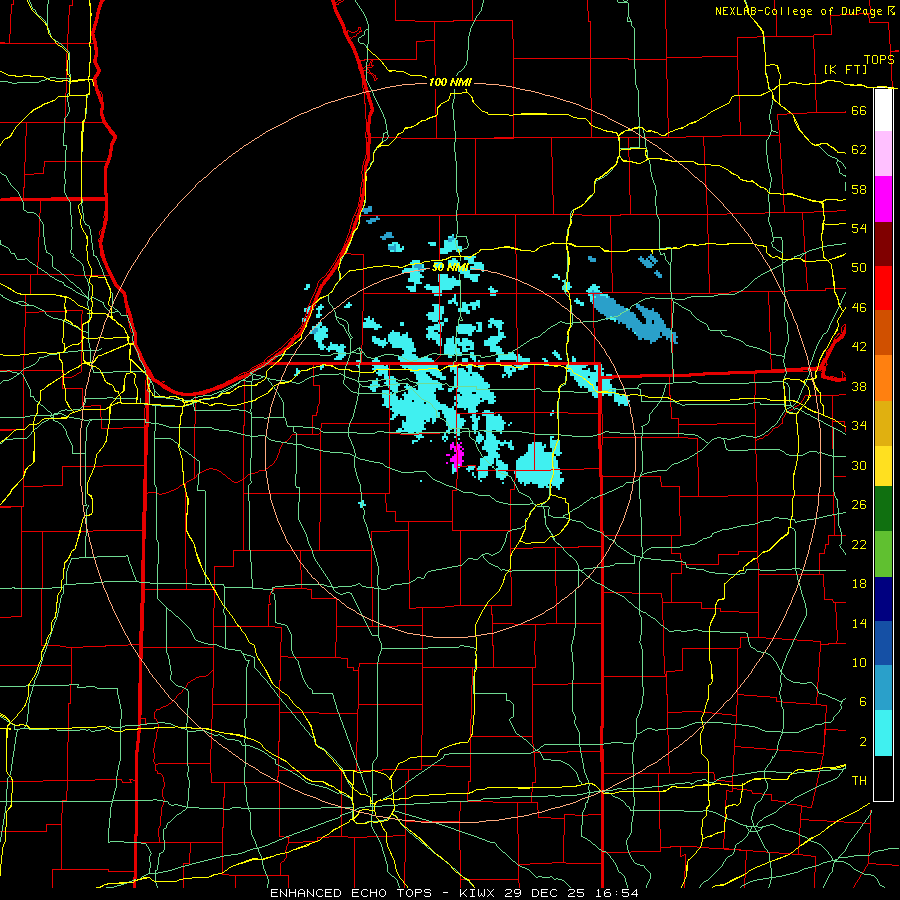Click the ENHANCED ECHO TOPS product title
The image size is (900, 900).
click(x=351, y=893)
